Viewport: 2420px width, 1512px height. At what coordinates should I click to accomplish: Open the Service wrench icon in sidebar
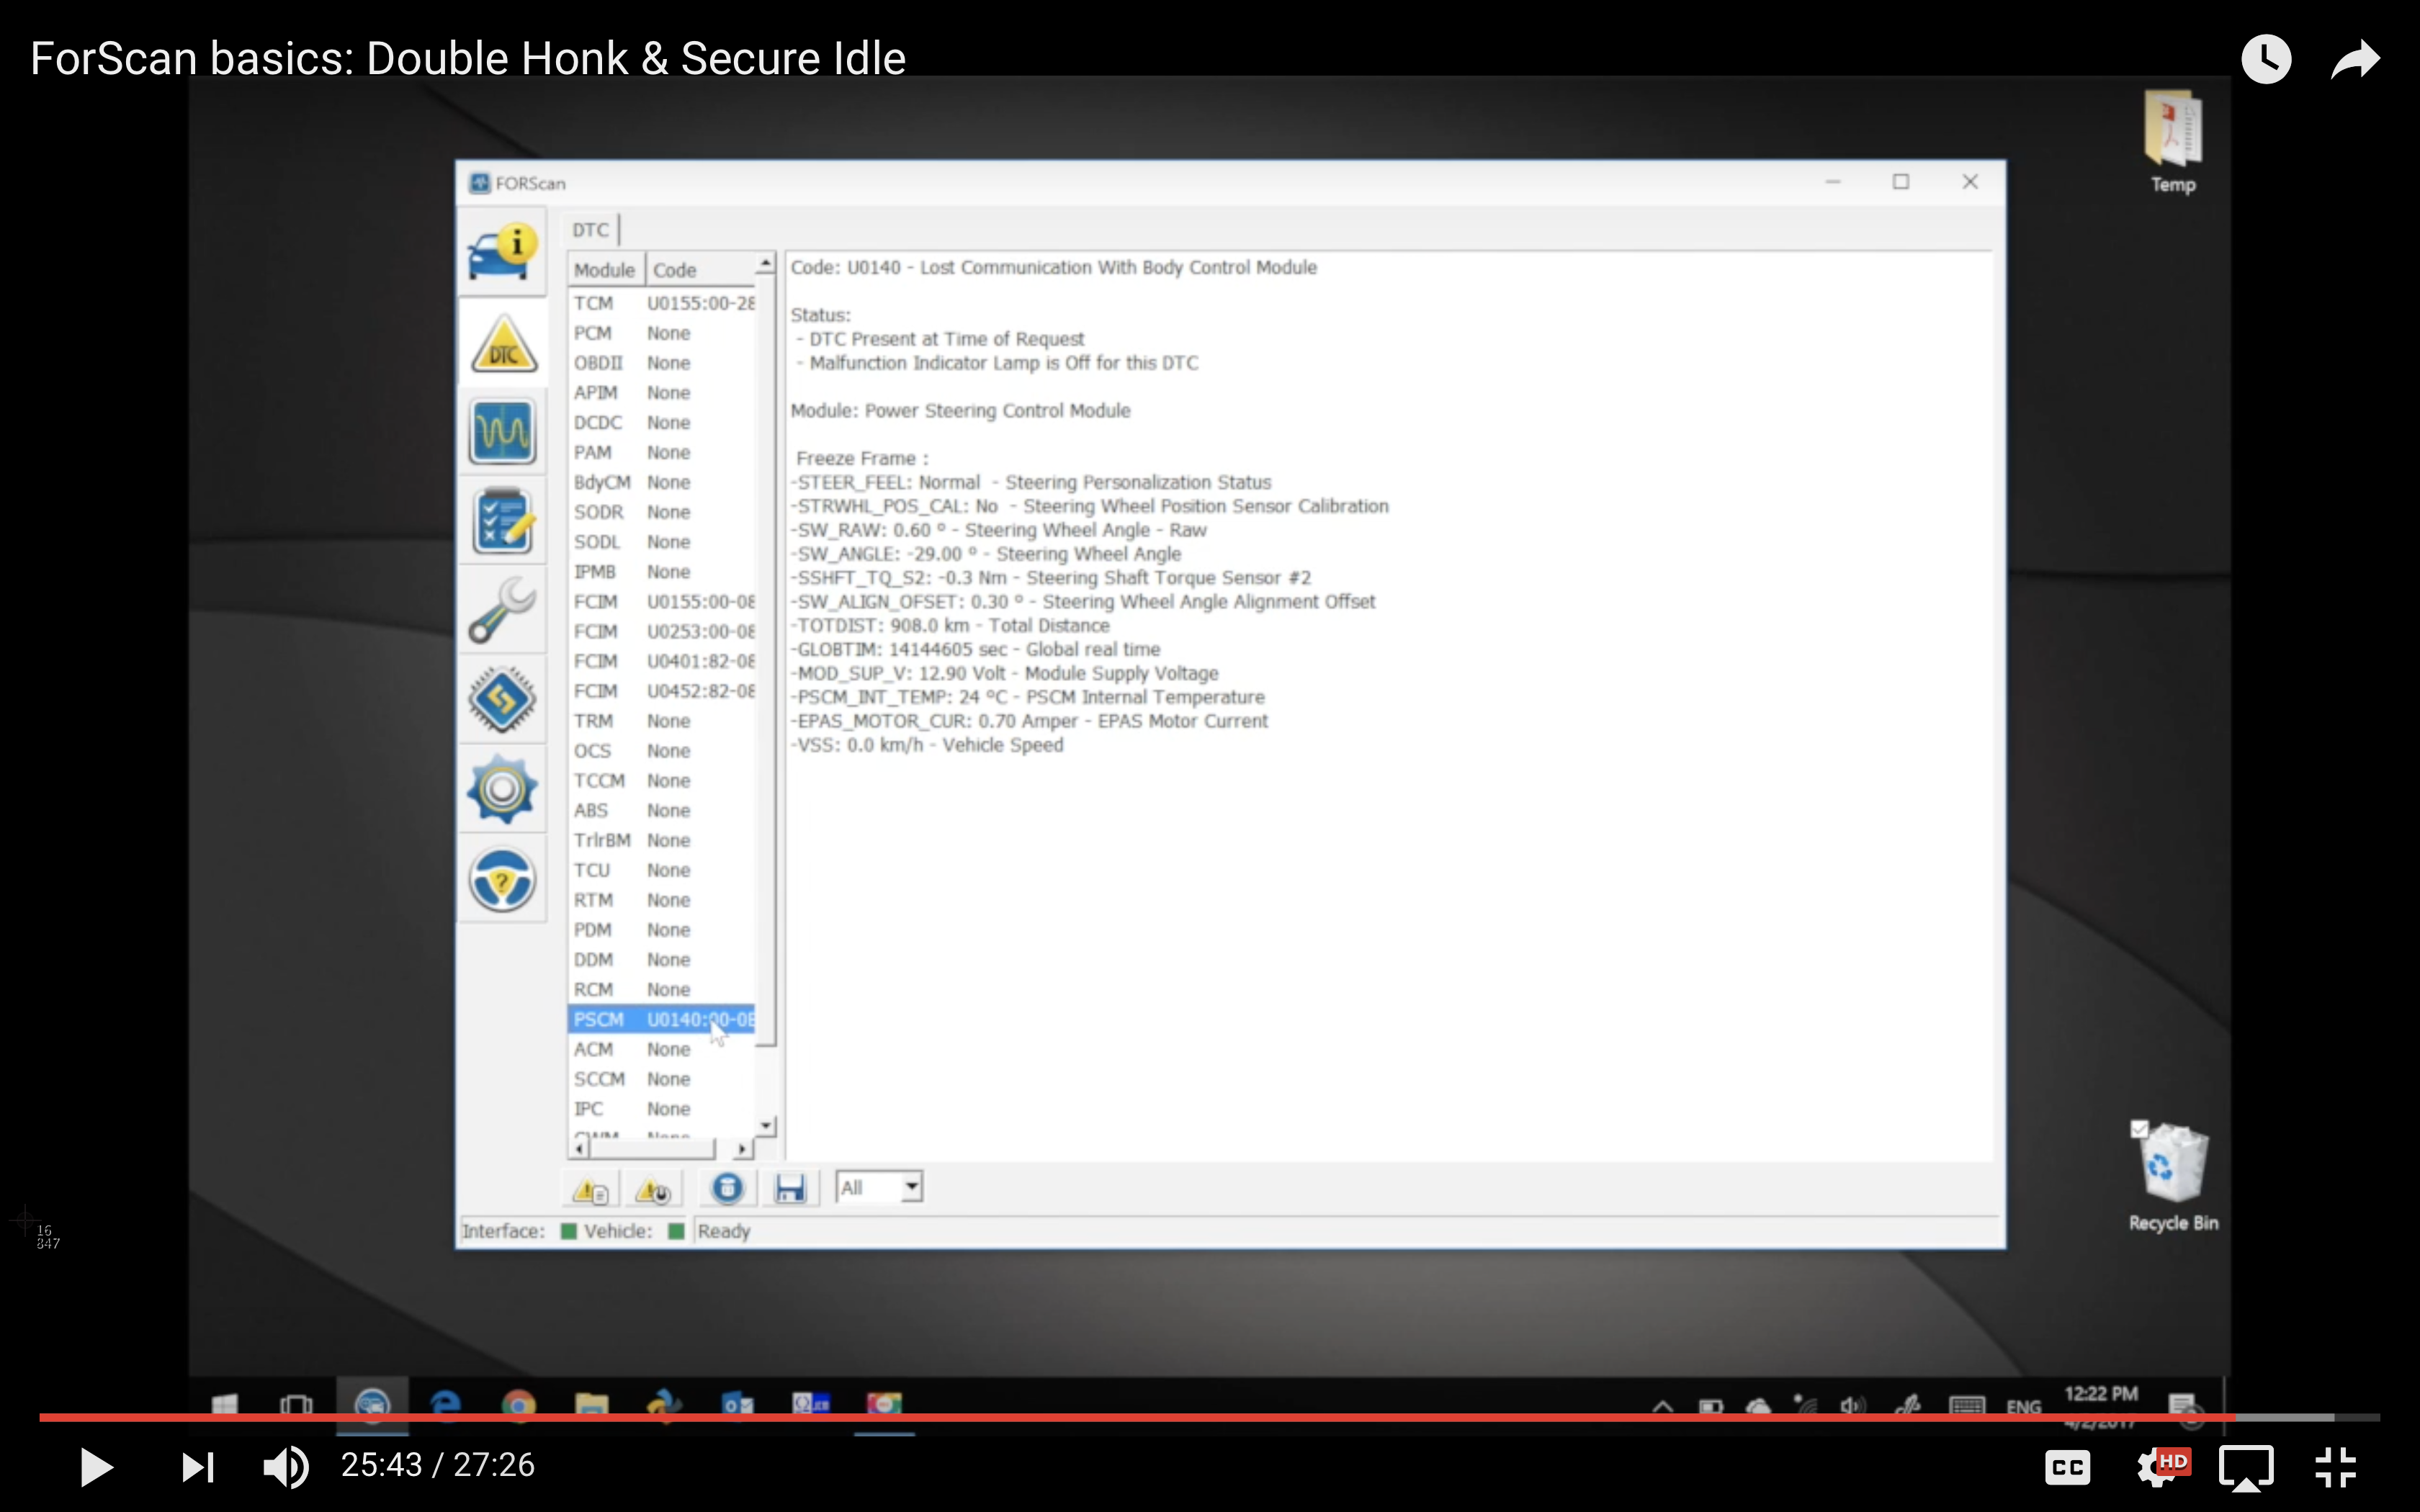(503, 610)
